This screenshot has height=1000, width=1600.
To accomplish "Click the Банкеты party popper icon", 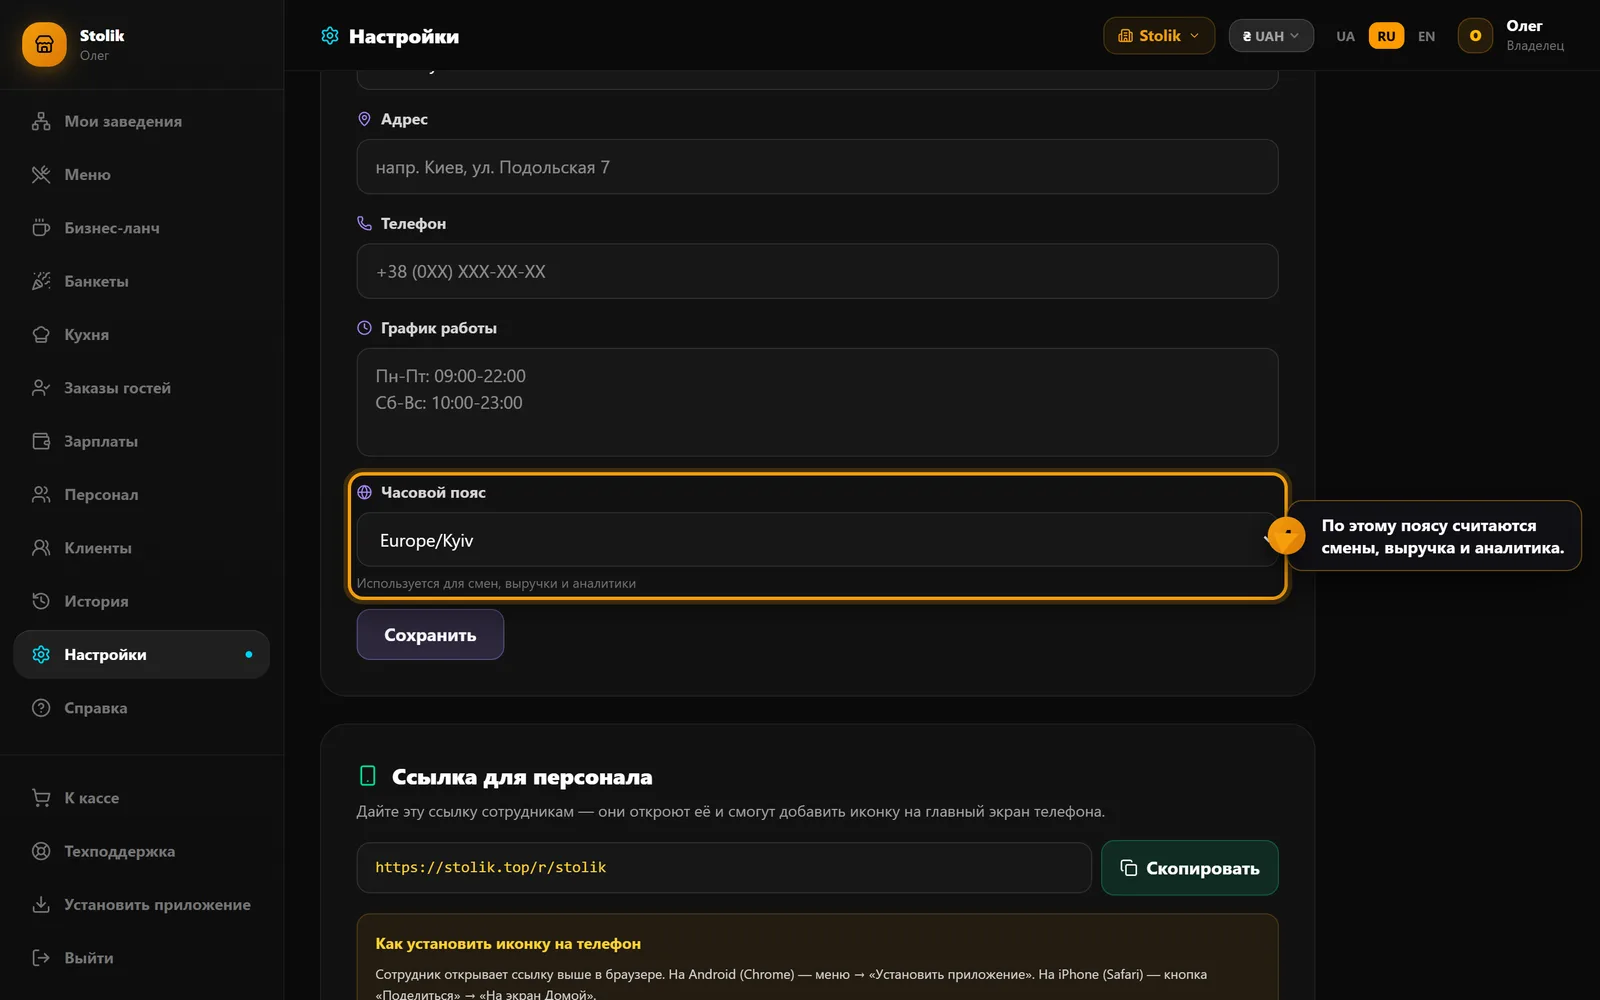I will tap(41, 281).
